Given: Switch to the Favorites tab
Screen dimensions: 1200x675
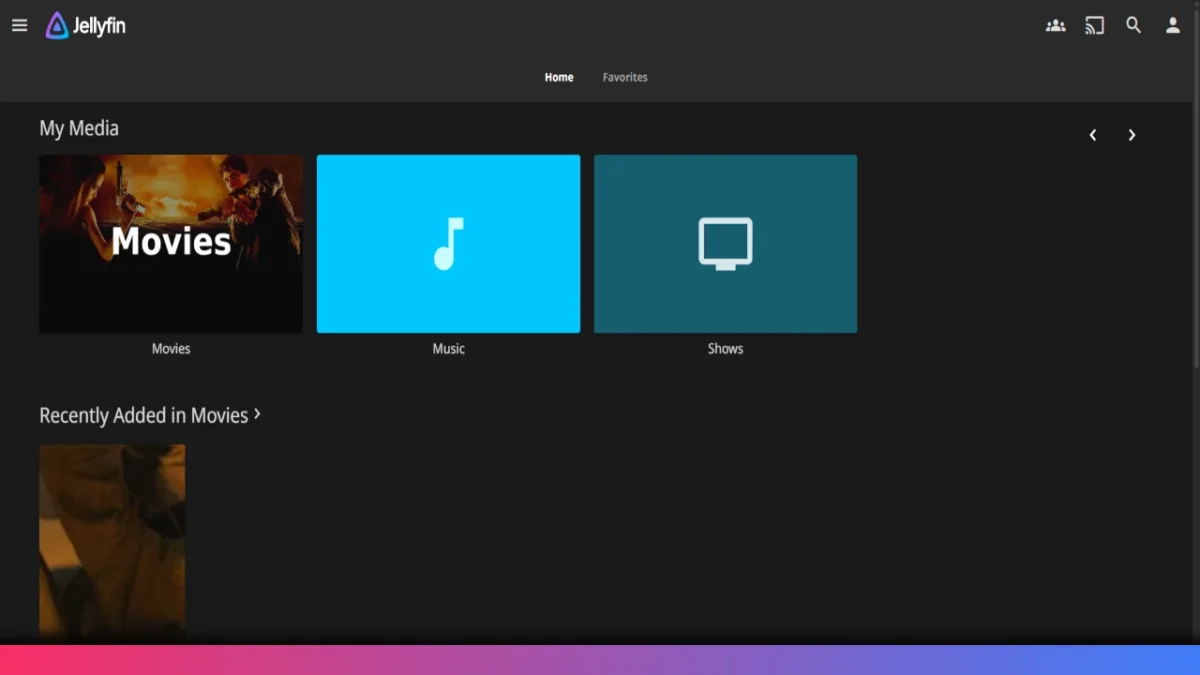Looking at the screenshot, I should [x=625, y=77].
